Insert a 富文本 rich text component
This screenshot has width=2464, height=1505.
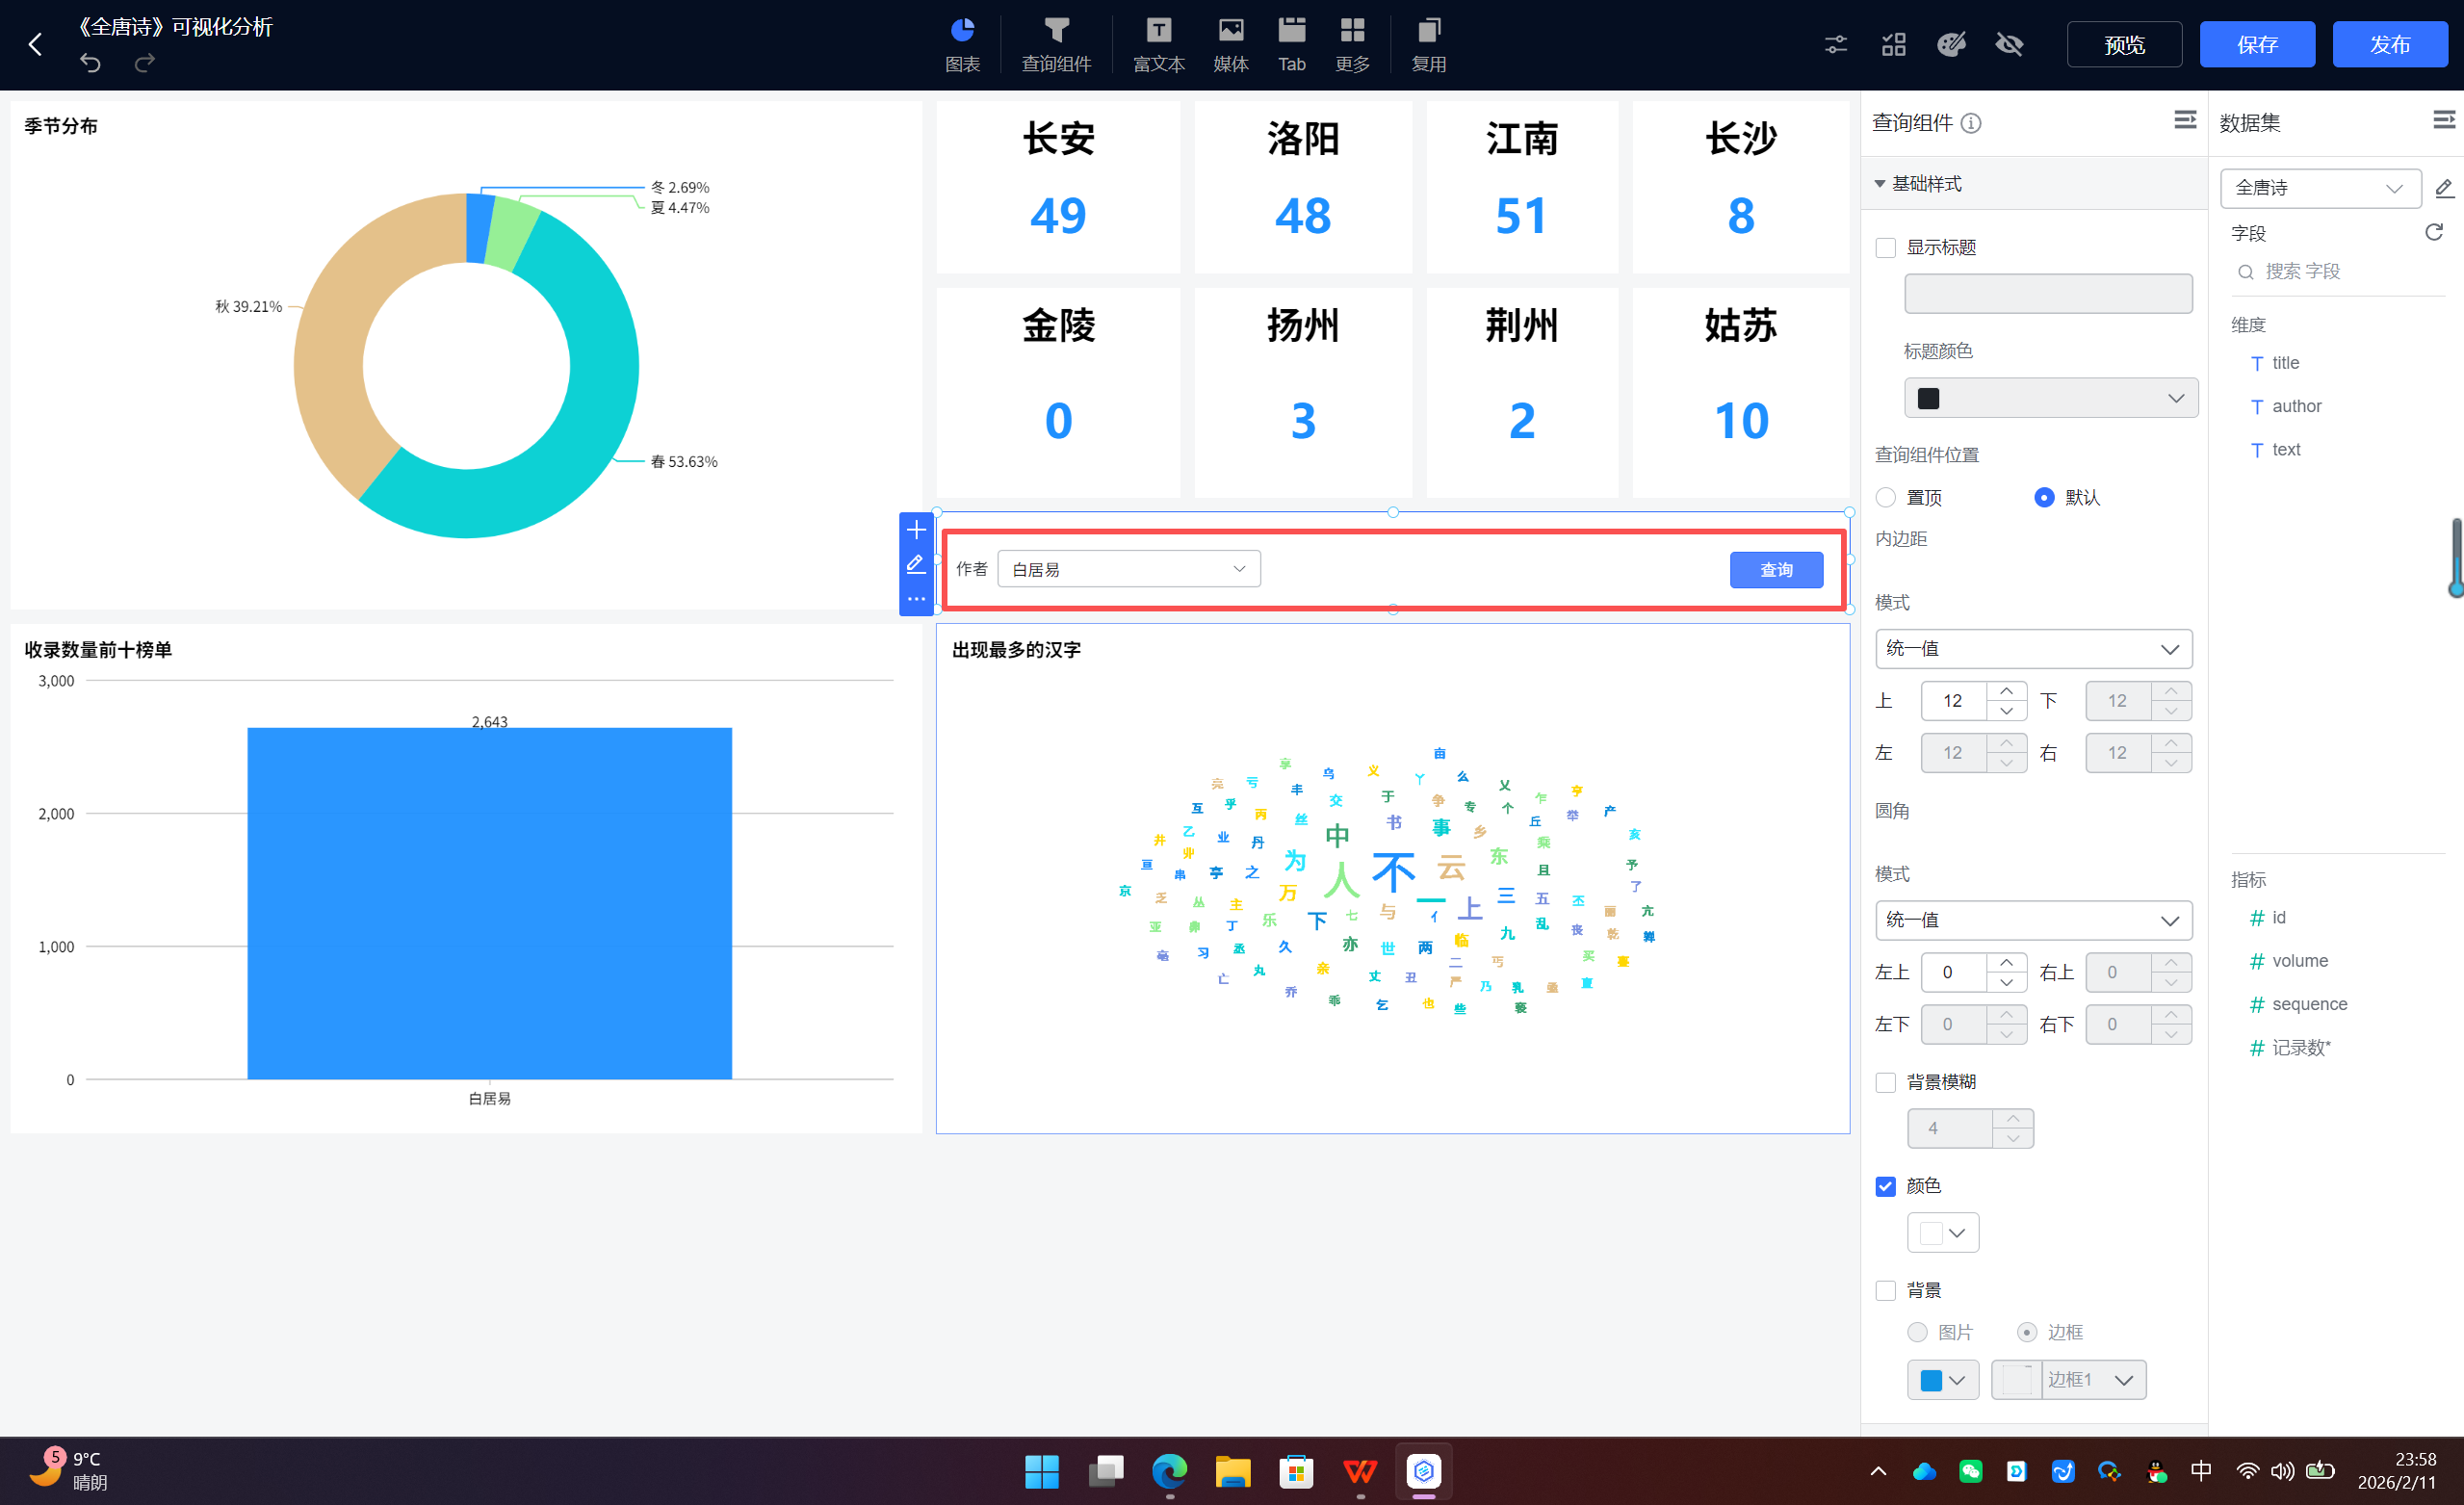pyautogui.click(x=1158, y=44)
